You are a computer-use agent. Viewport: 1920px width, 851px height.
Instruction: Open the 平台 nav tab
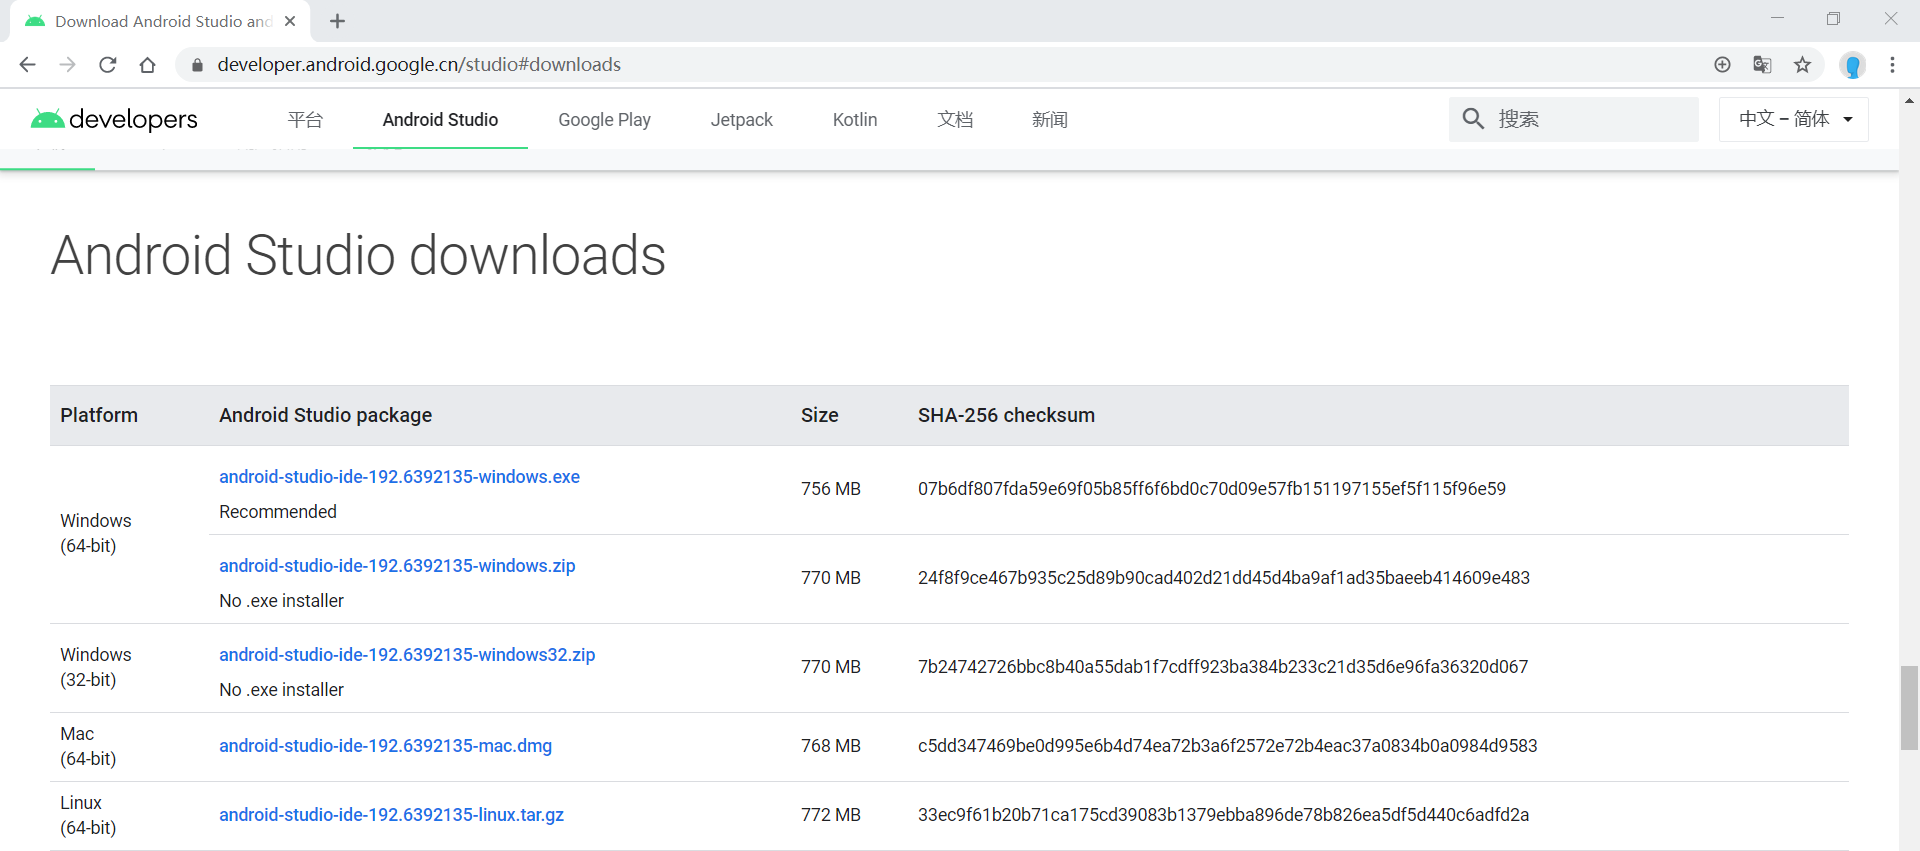coord(305,120)
